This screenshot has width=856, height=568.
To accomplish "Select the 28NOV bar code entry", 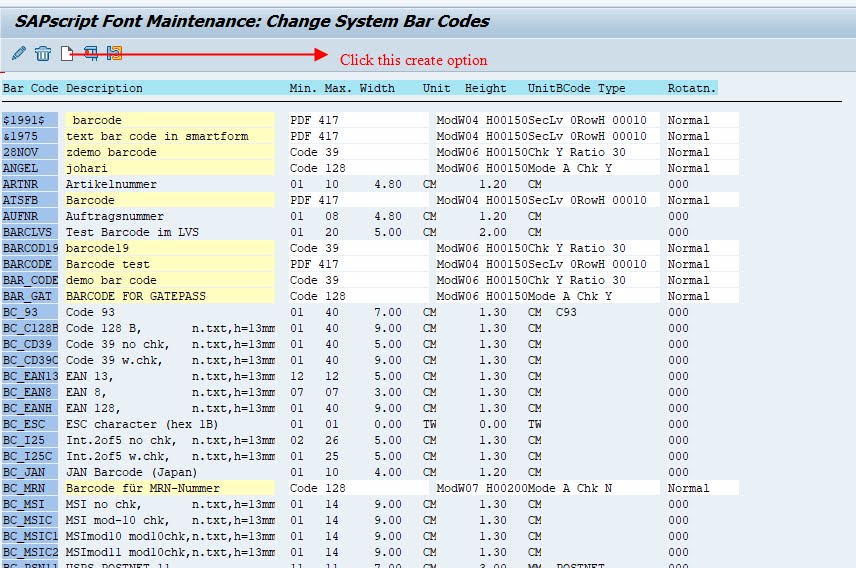I will [30, 152].
